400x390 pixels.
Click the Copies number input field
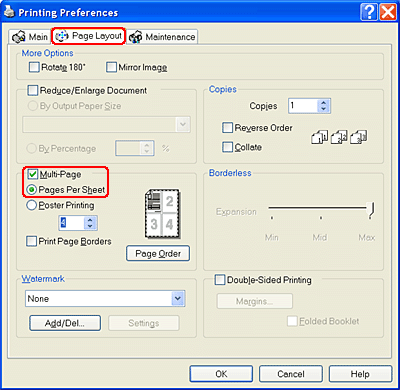303,106
